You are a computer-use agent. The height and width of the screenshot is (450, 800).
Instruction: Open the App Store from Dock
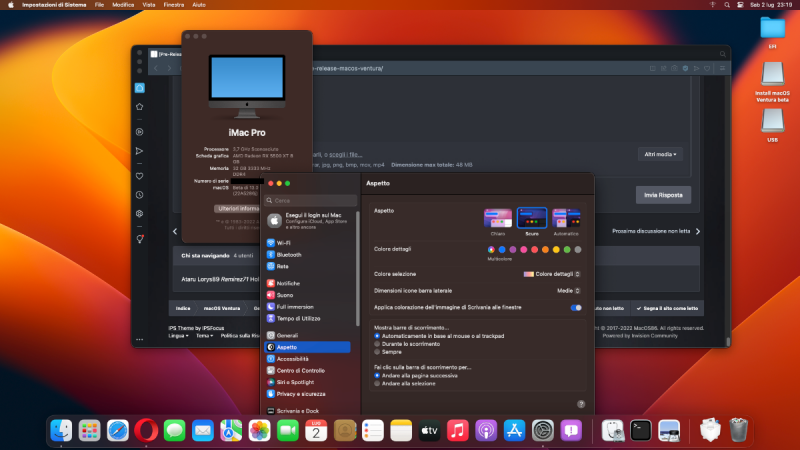click(515, 430)
